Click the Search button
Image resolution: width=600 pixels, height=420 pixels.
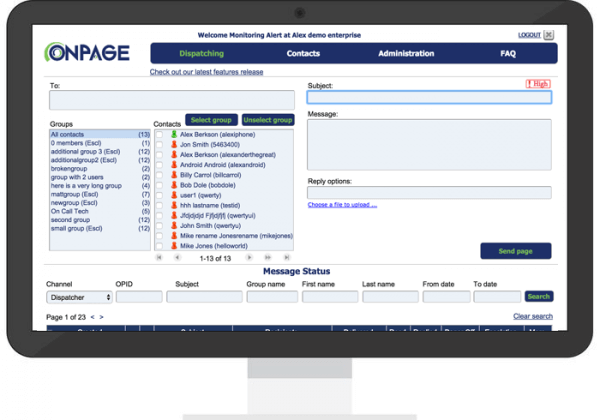pos(539,296)
